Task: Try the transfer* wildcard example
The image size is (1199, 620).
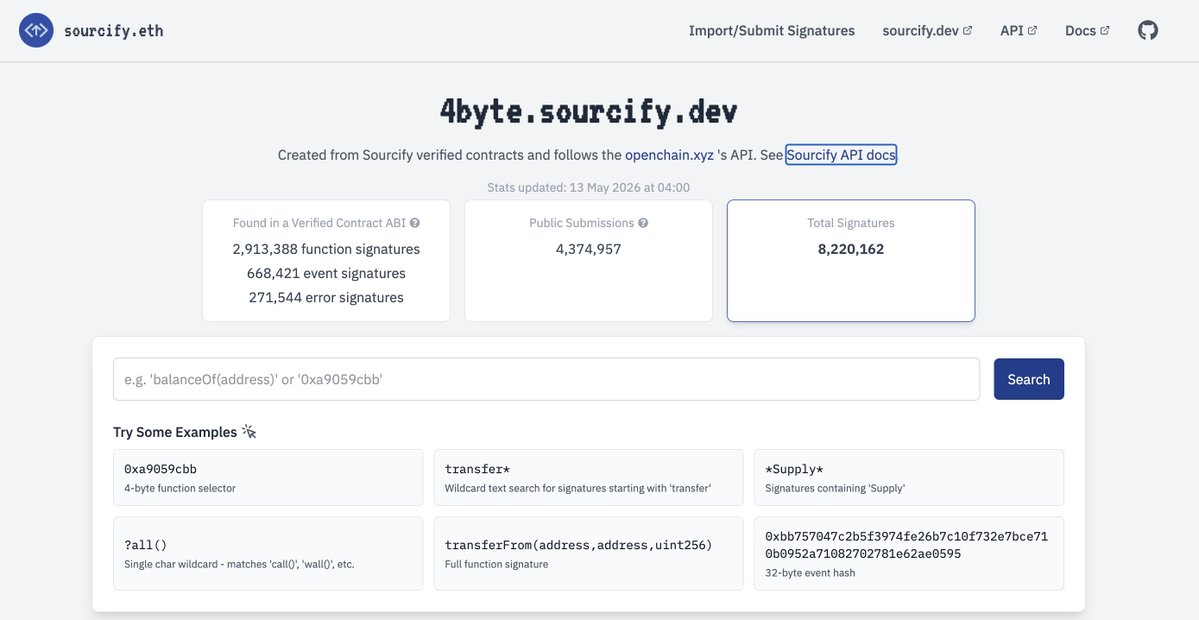Action: pyautogui.click(x=588, y=478)
